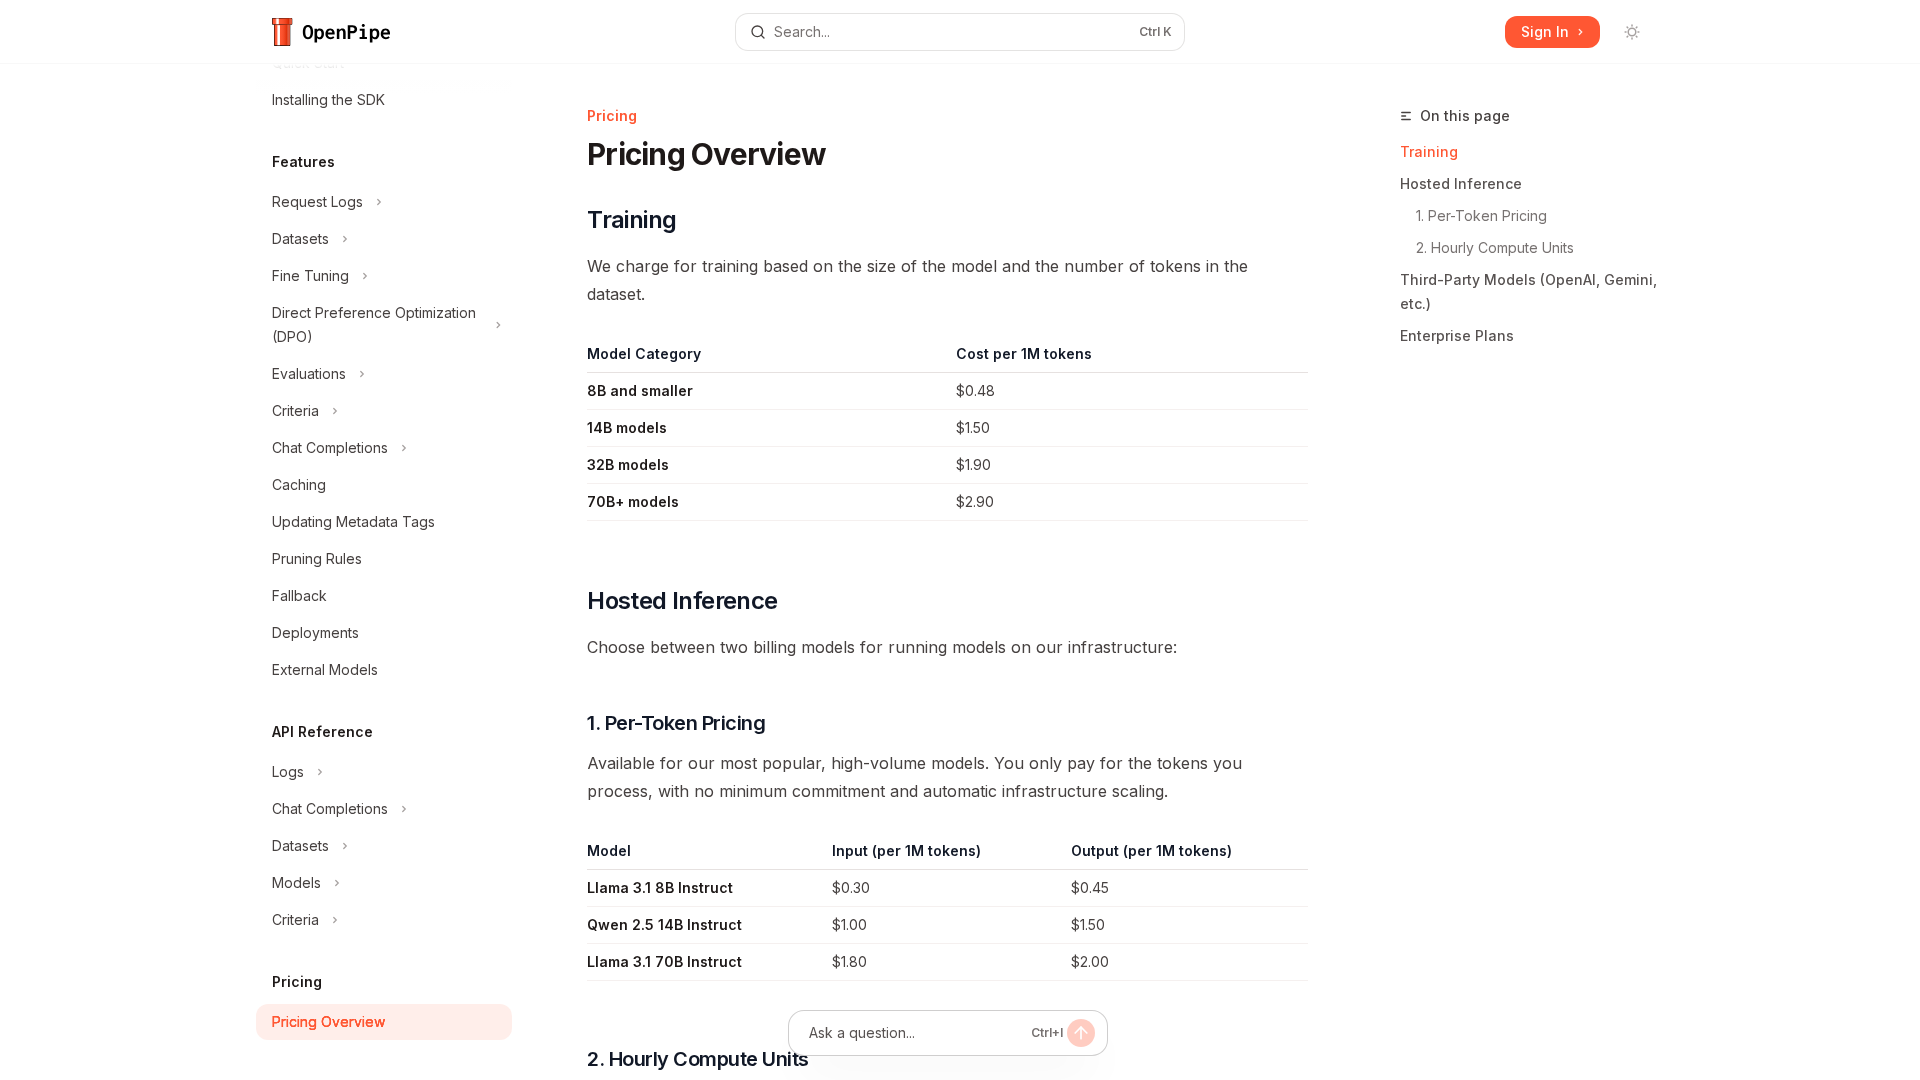Expand Direct Preference Optimization chevron
1920x1080 pixels.
tap(498, 325)
